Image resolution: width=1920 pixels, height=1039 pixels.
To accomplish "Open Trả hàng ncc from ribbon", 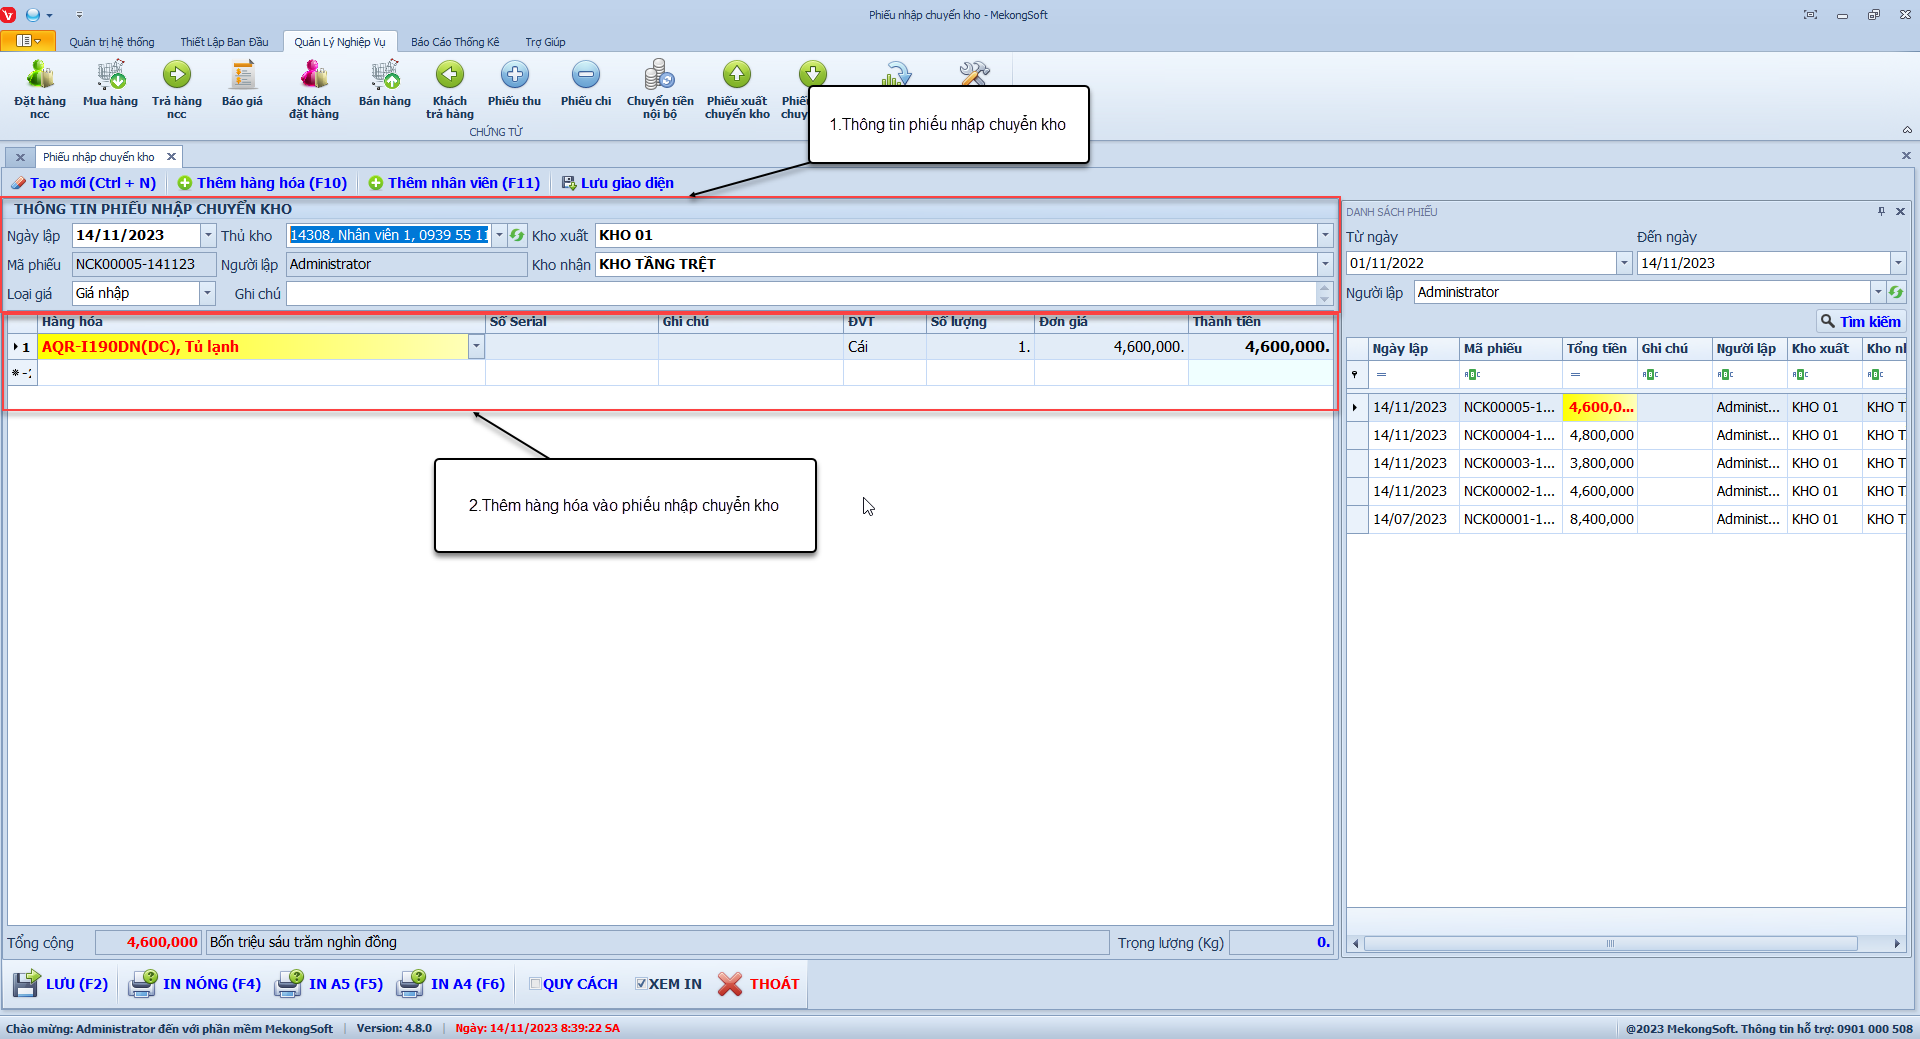I will [177, 76].
